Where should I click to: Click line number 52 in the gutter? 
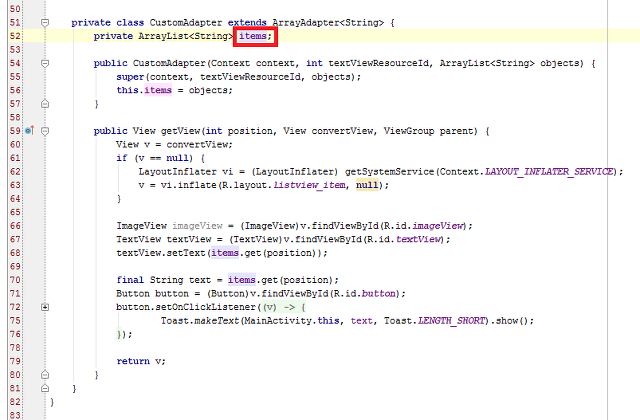[15, 36]
